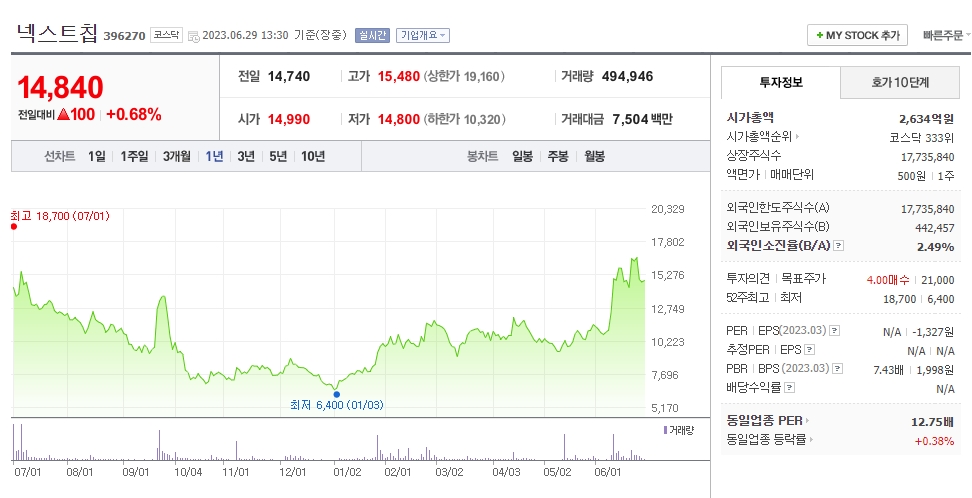Click the 동일업종 PER value 12.75배

point(932,422)
